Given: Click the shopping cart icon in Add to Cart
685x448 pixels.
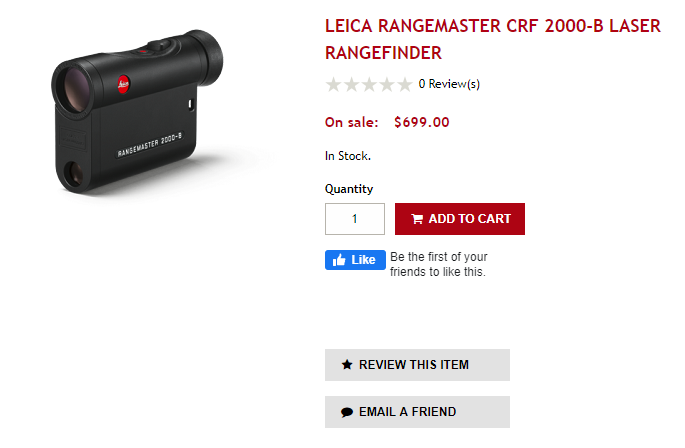Looking at the screenshot, I should coord(417,219).
